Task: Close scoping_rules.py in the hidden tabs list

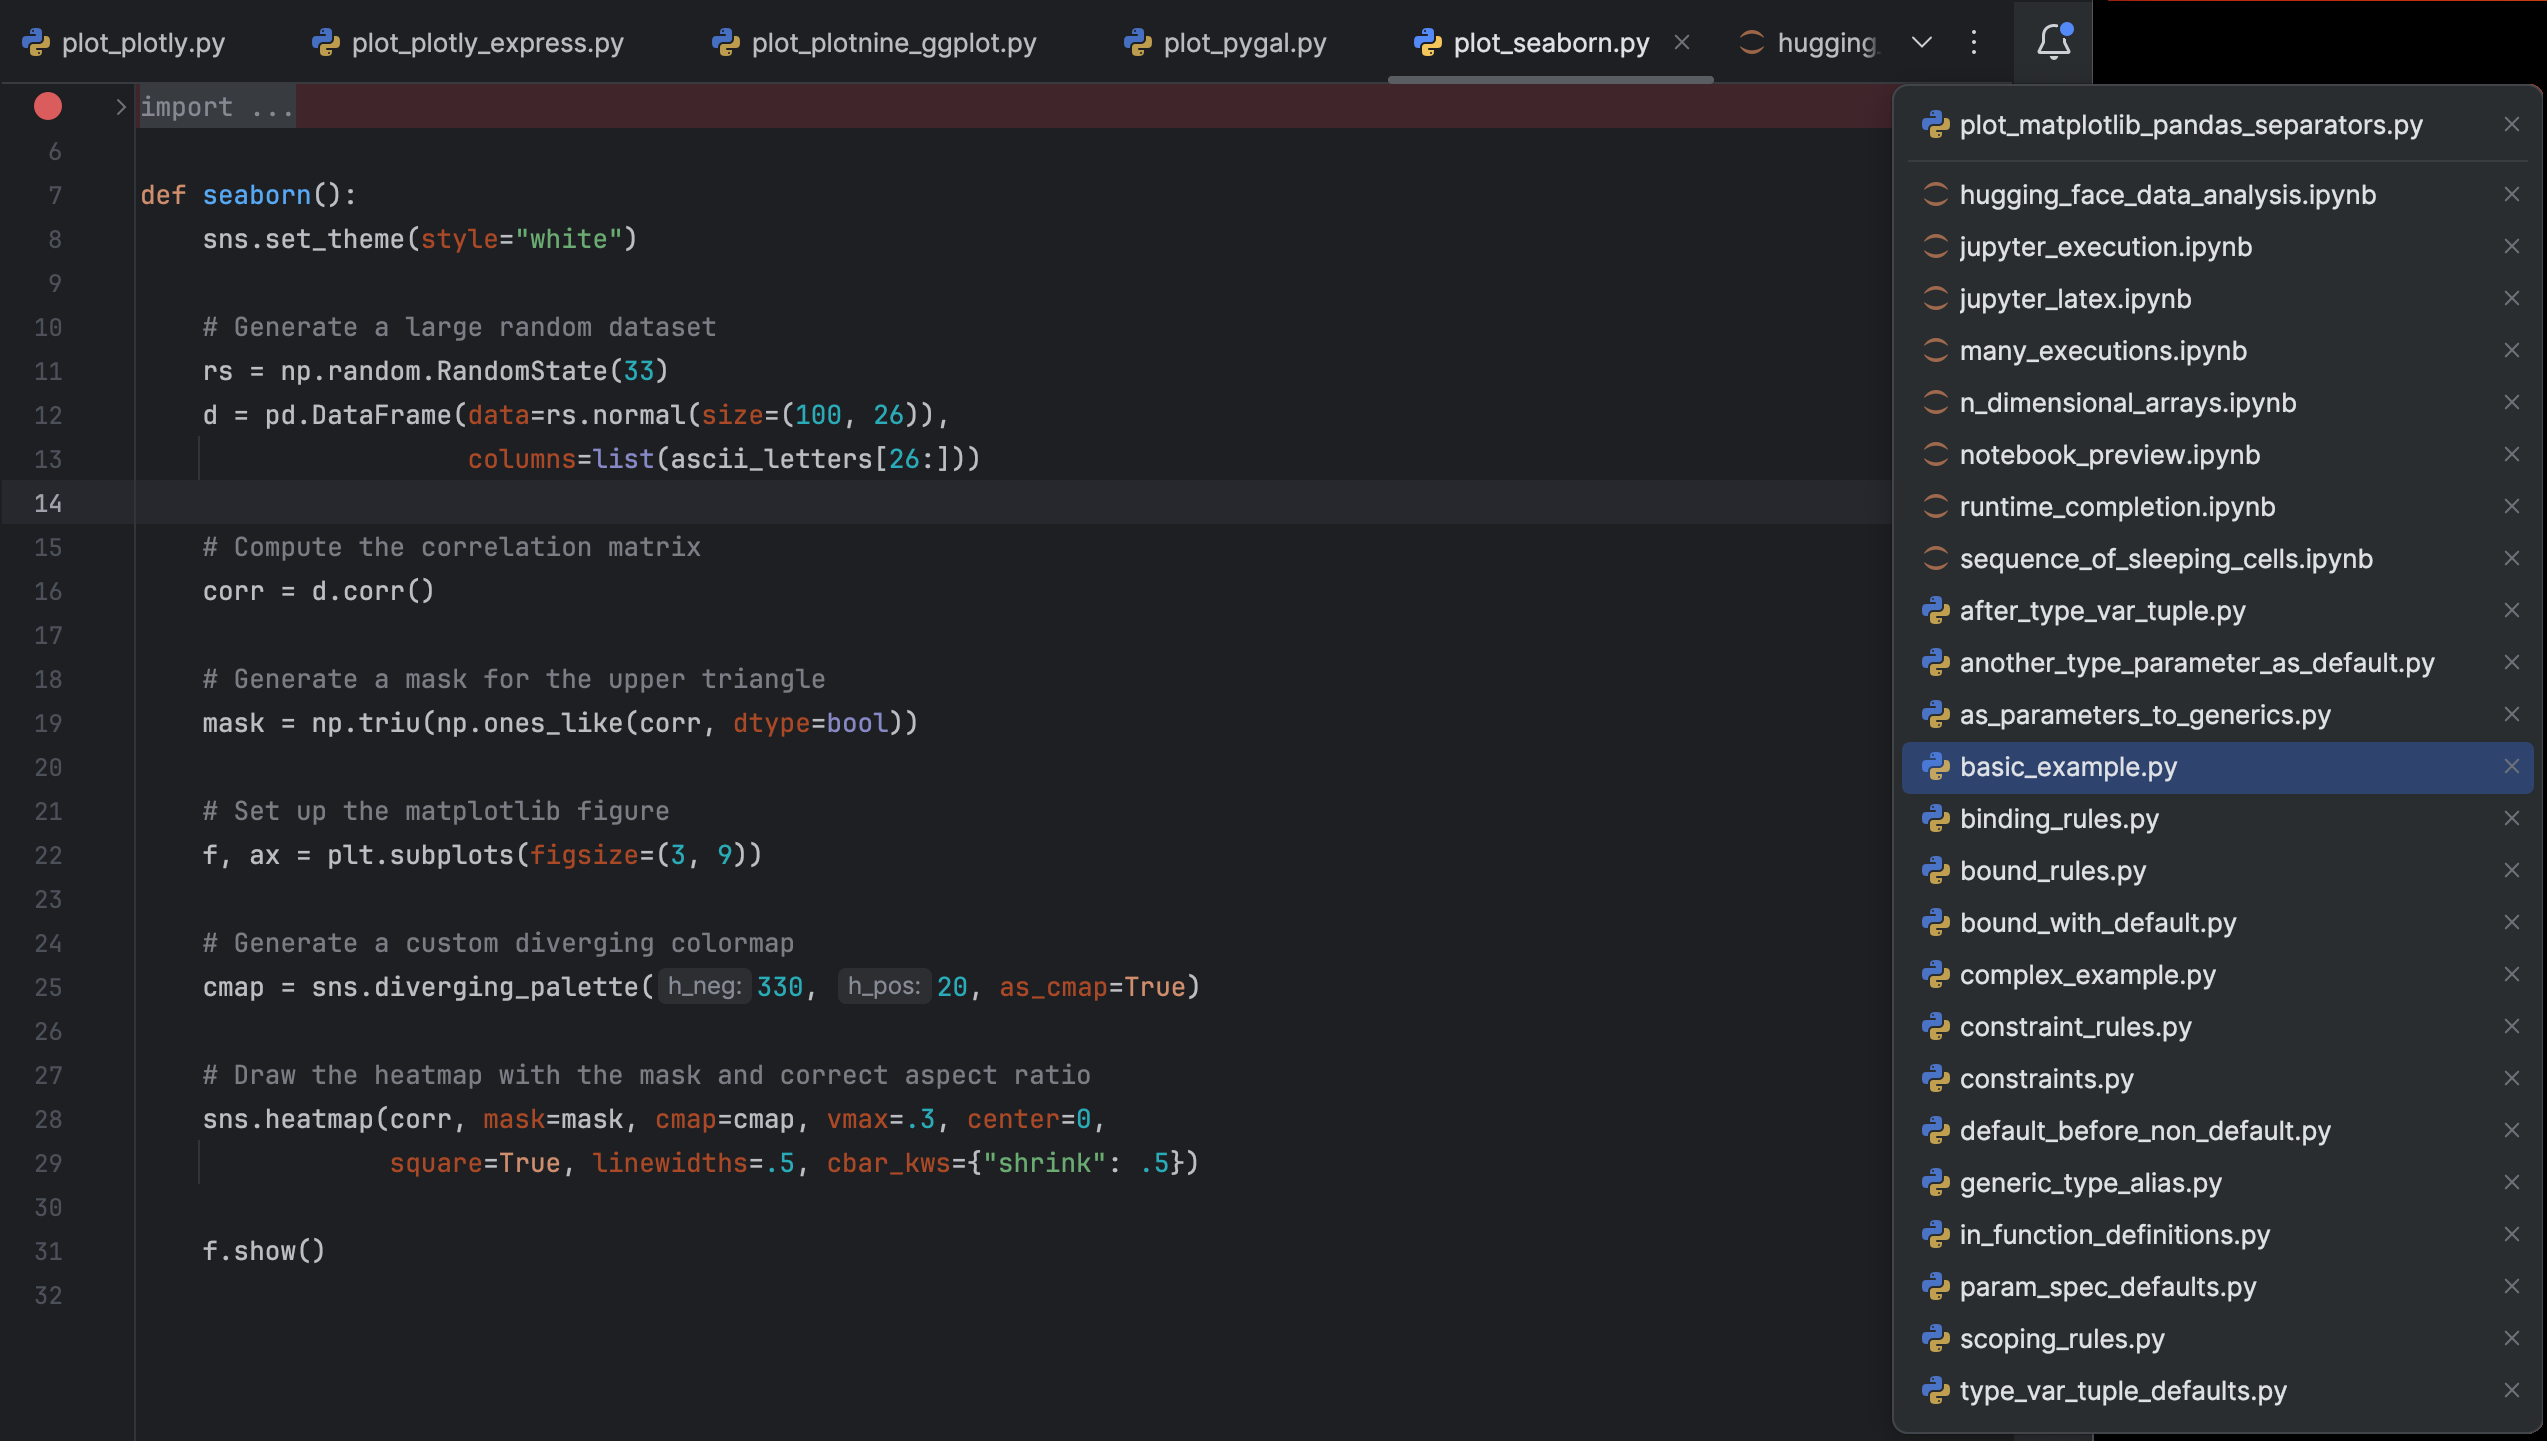Action: (x=2511, y=1338)
